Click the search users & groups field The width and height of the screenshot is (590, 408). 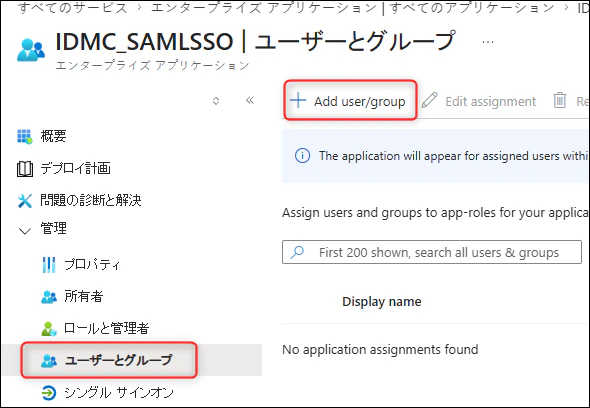click(x=432, y=252)
